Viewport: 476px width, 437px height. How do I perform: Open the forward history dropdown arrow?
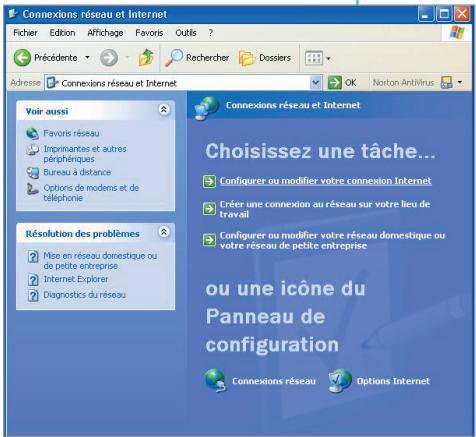(x=127, y=57)
